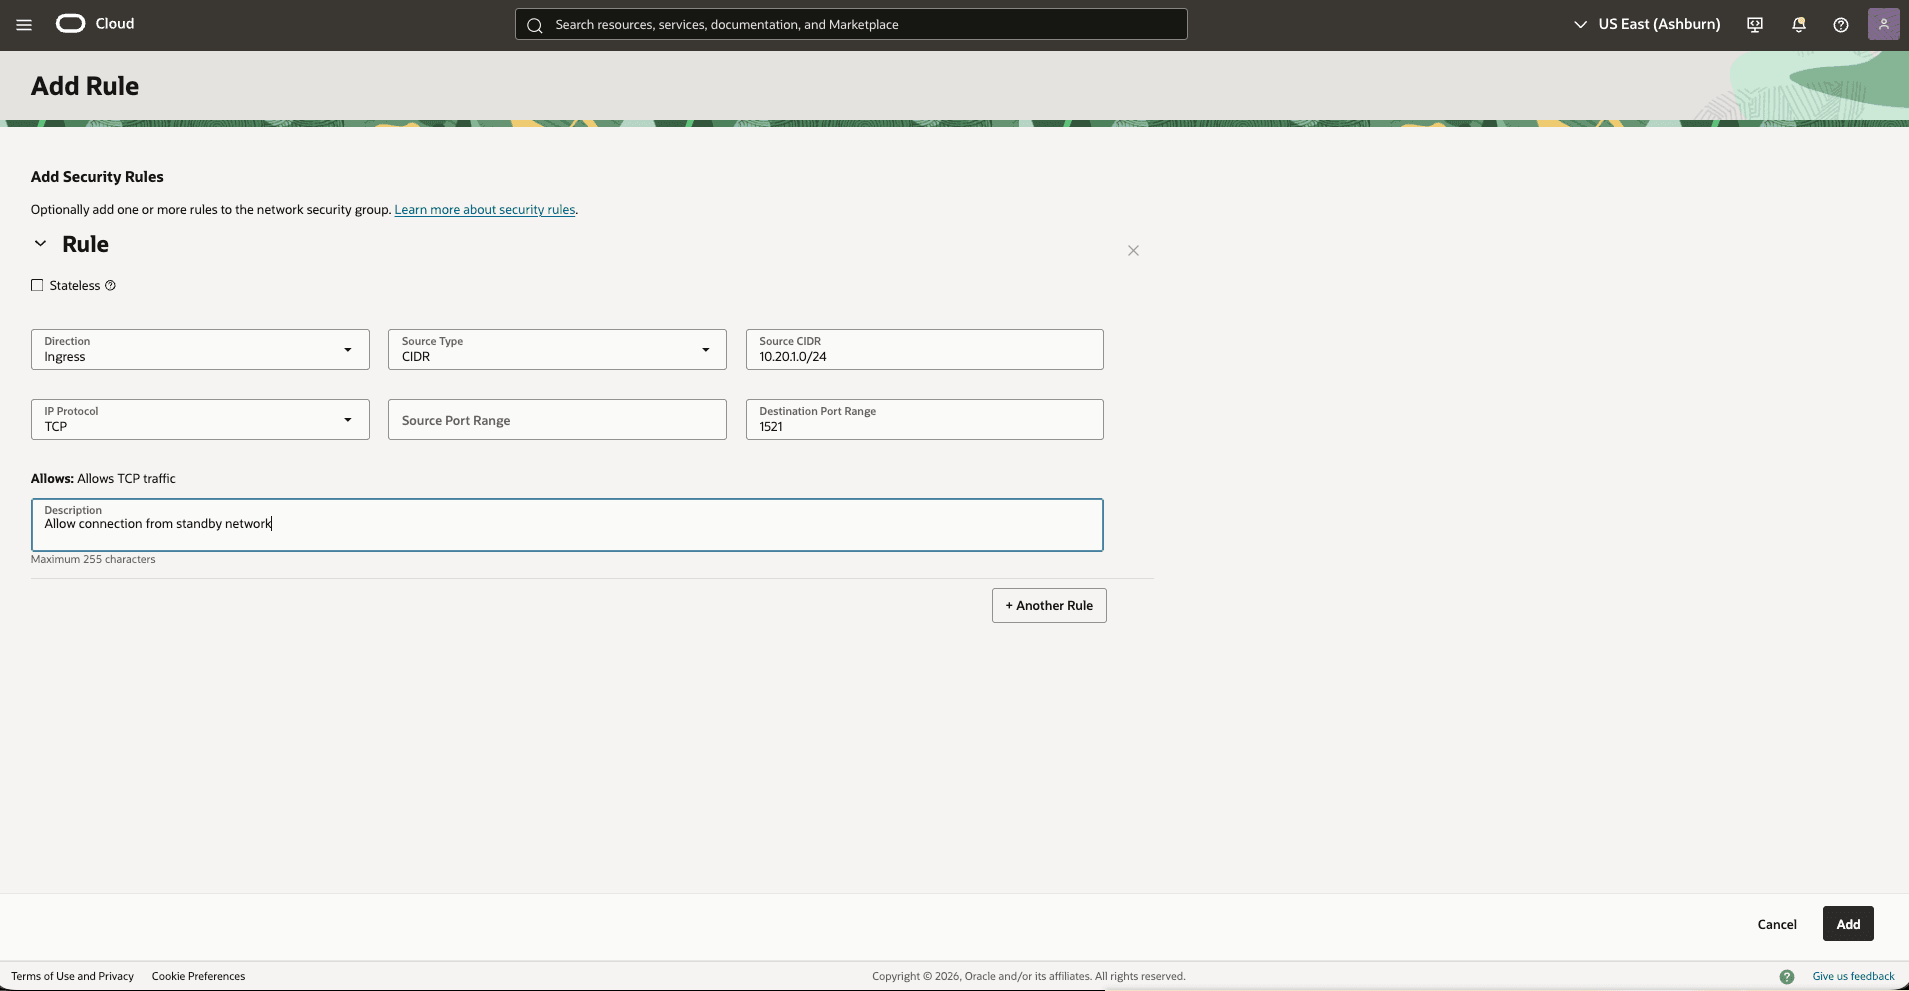Image resolution: width=1909 pixels, height=991 pixels.
Task: Click the + Another Rule button
Action: 1048,605
